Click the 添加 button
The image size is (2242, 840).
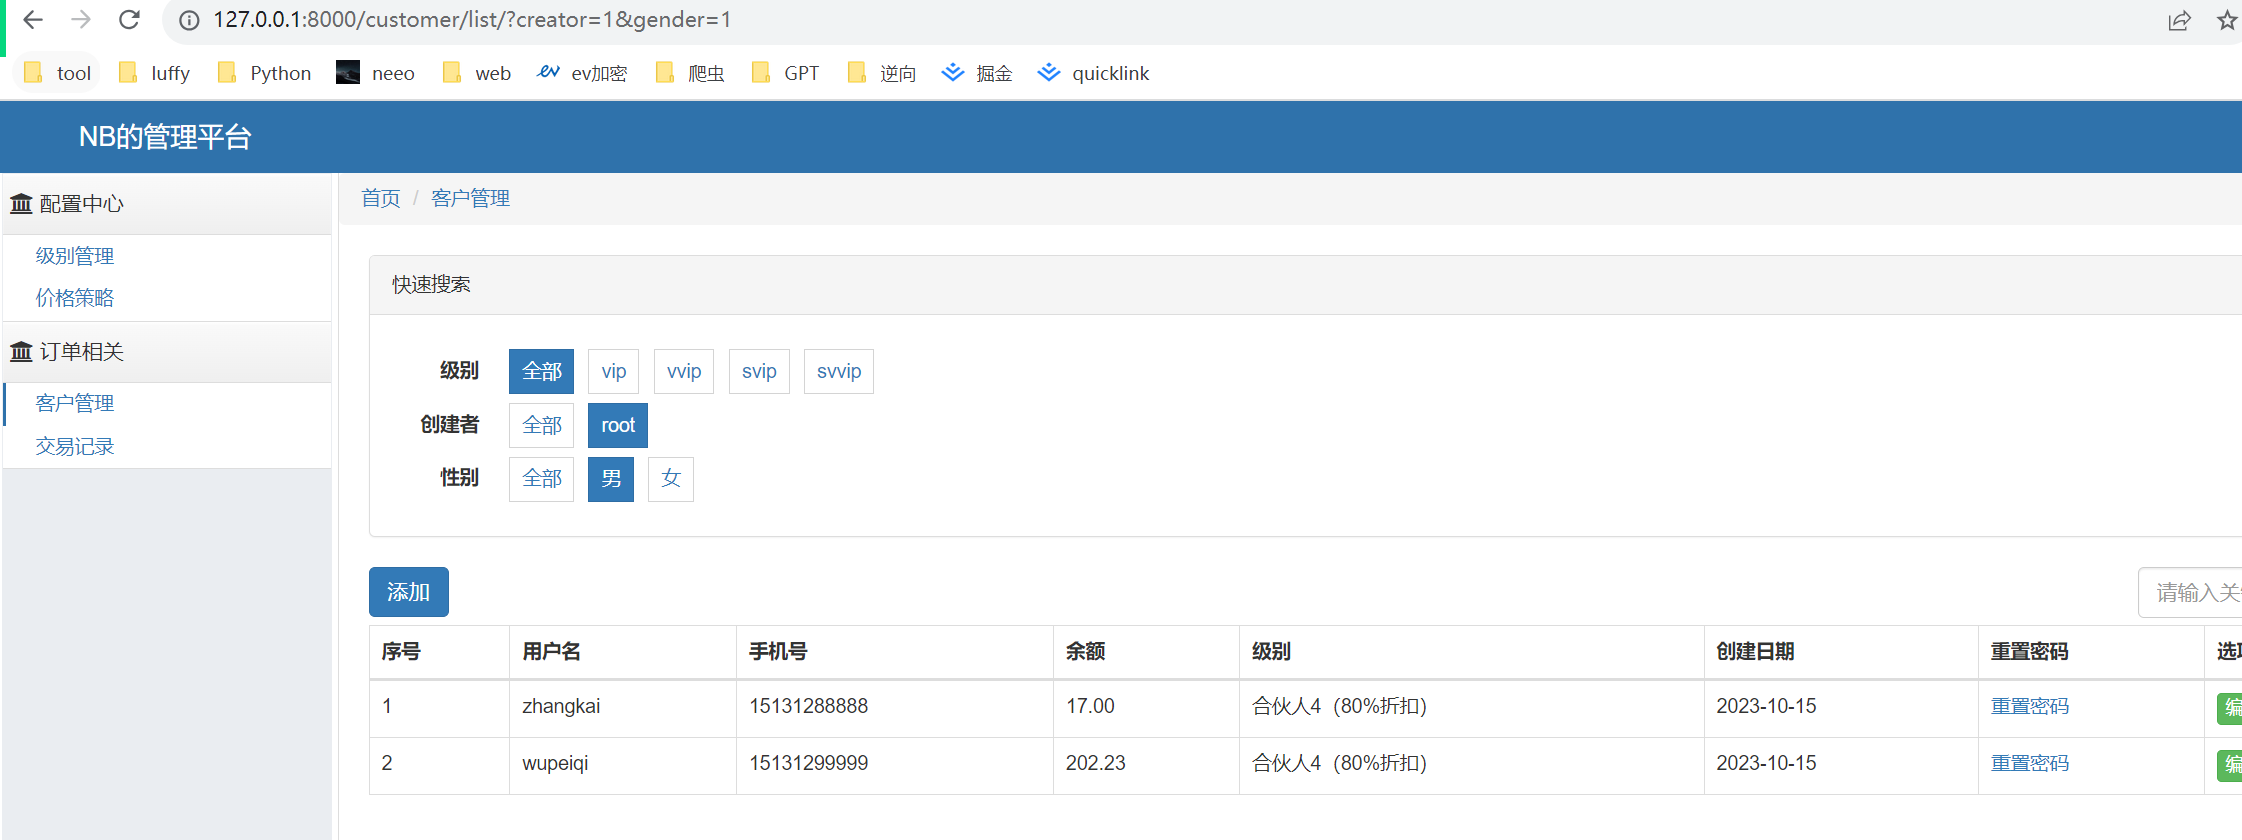pyautogui.click(x=408, y=592)
